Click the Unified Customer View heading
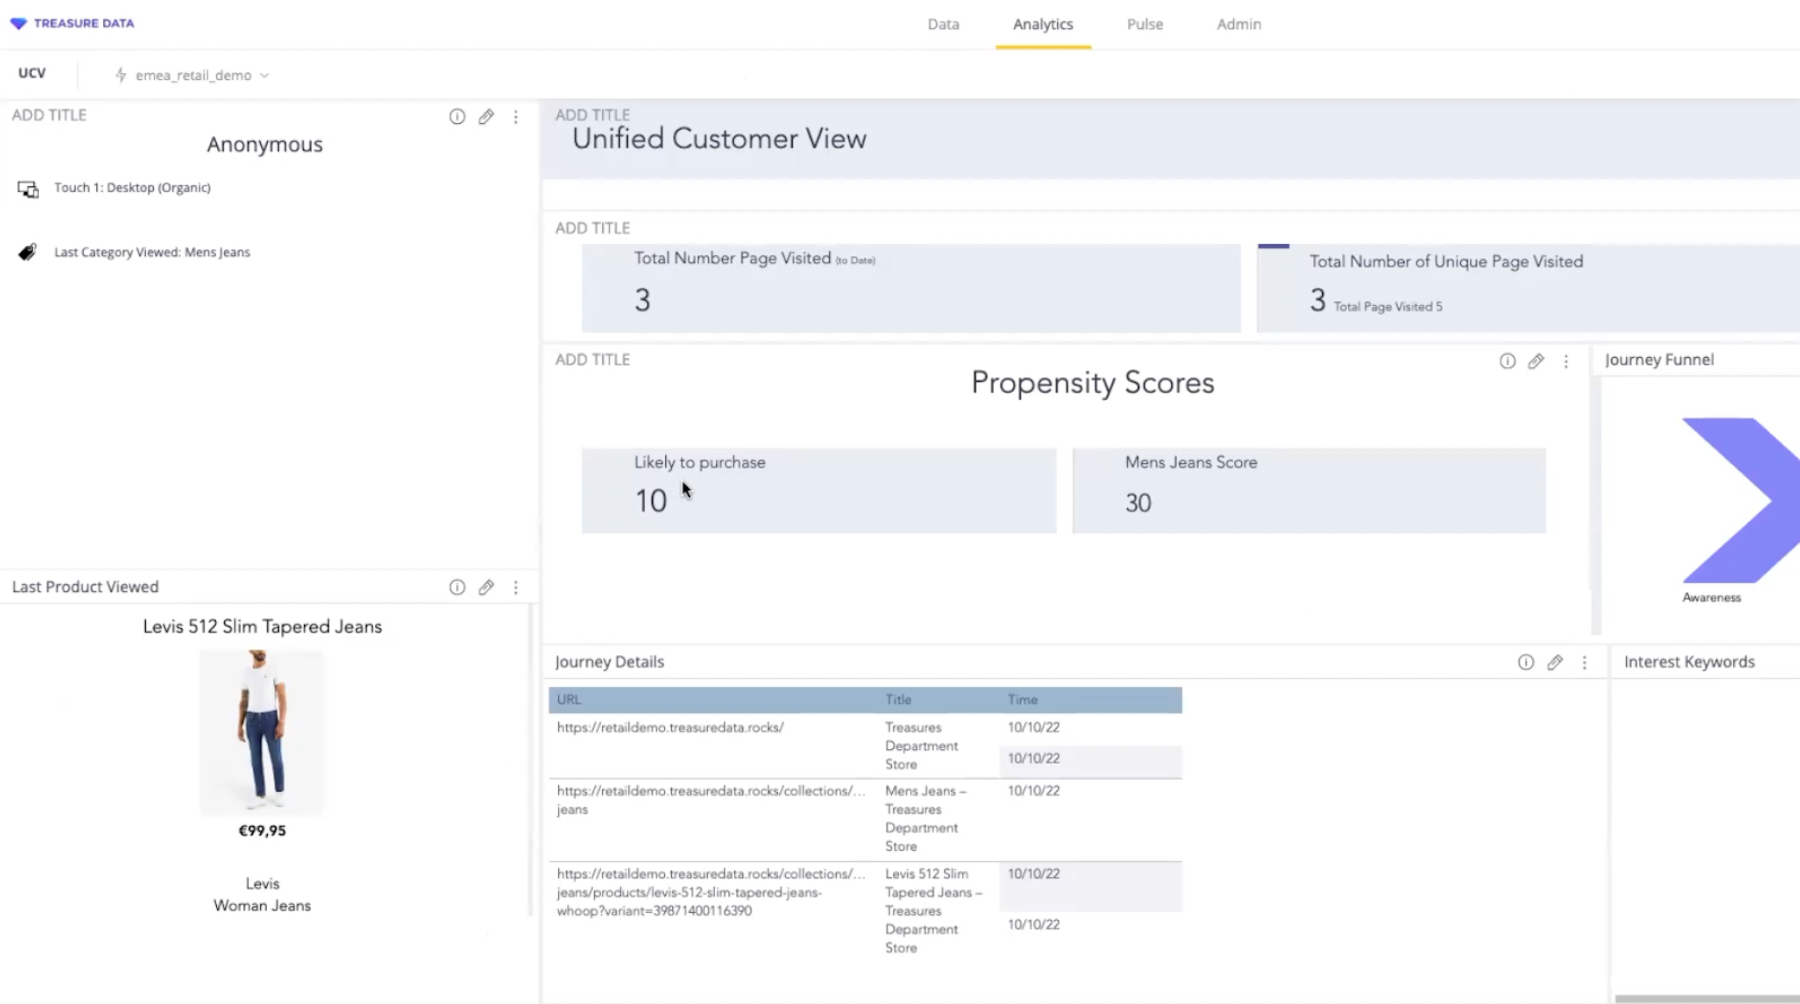This screenshot has width=1800, height=1004. tap(719, 139)
